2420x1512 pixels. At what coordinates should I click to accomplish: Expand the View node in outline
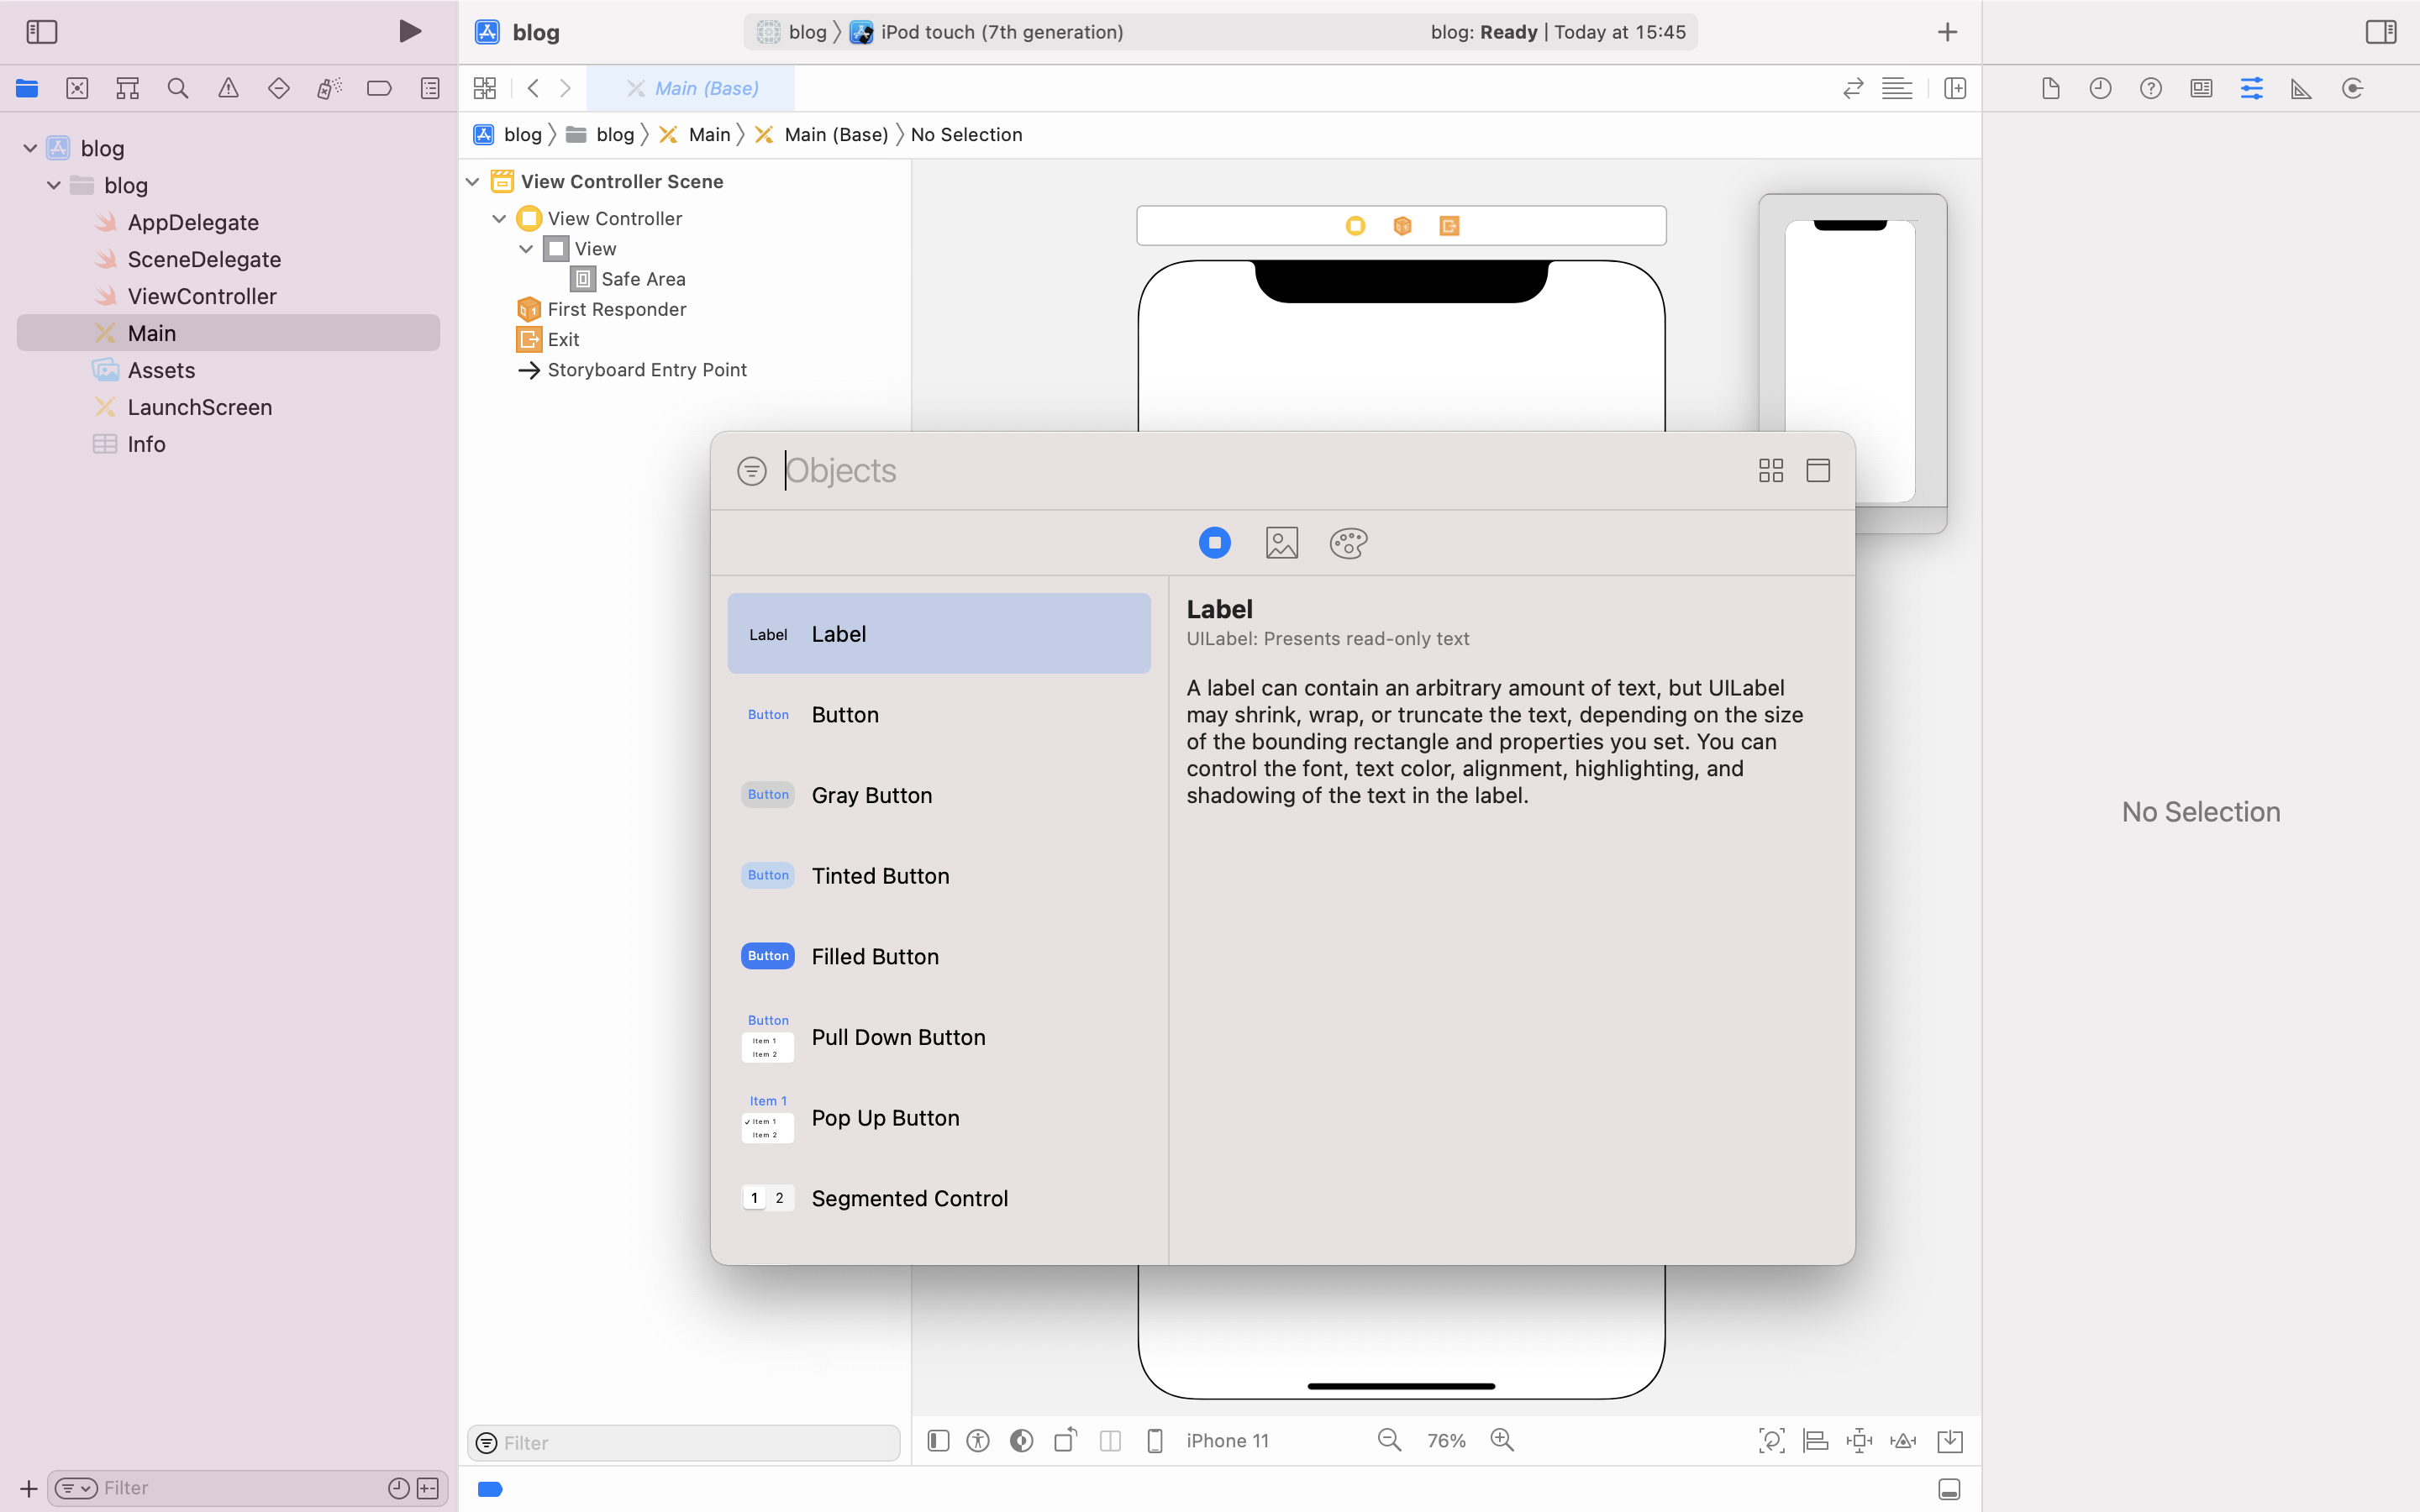tap(526, 247)
